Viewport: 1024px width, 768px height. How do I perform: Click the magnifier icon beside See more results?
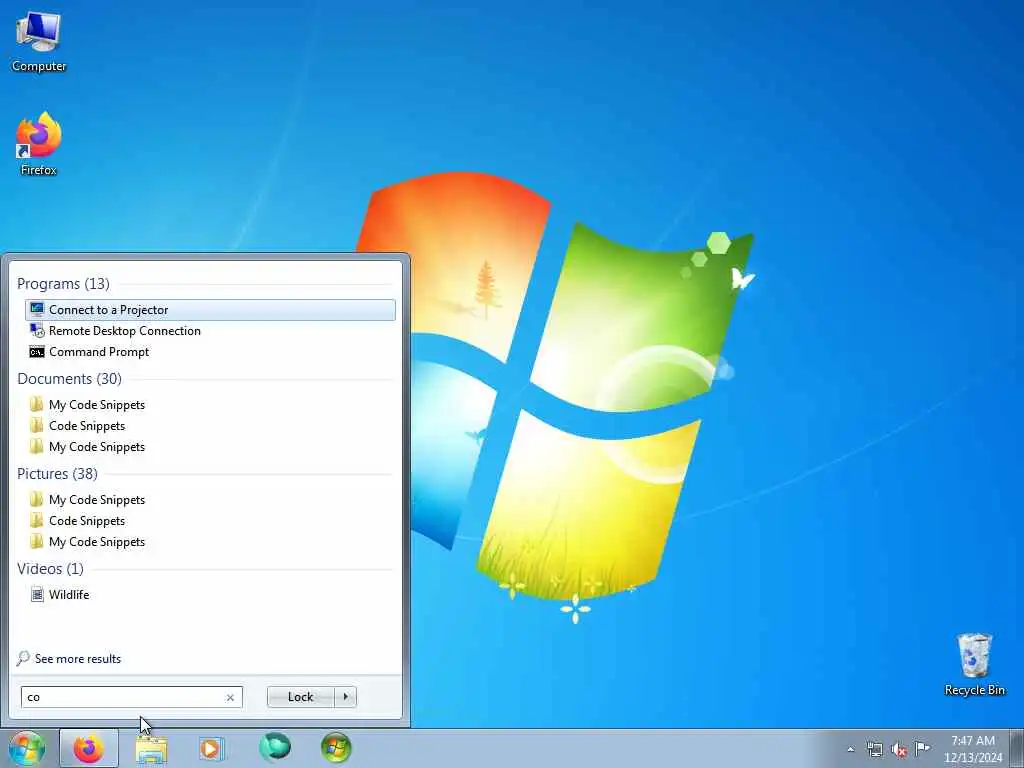click(23, 658)
